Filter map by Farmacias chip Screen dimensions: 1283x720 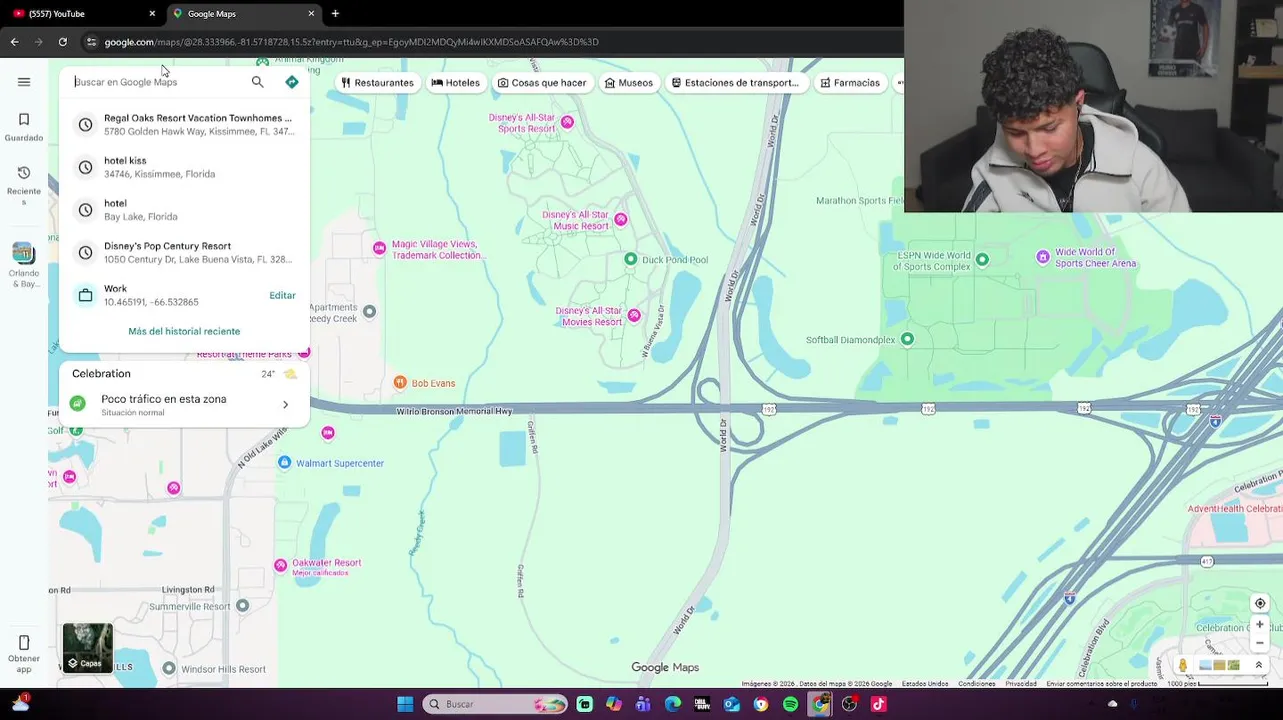pyautogui.click(x=850, y=83)
